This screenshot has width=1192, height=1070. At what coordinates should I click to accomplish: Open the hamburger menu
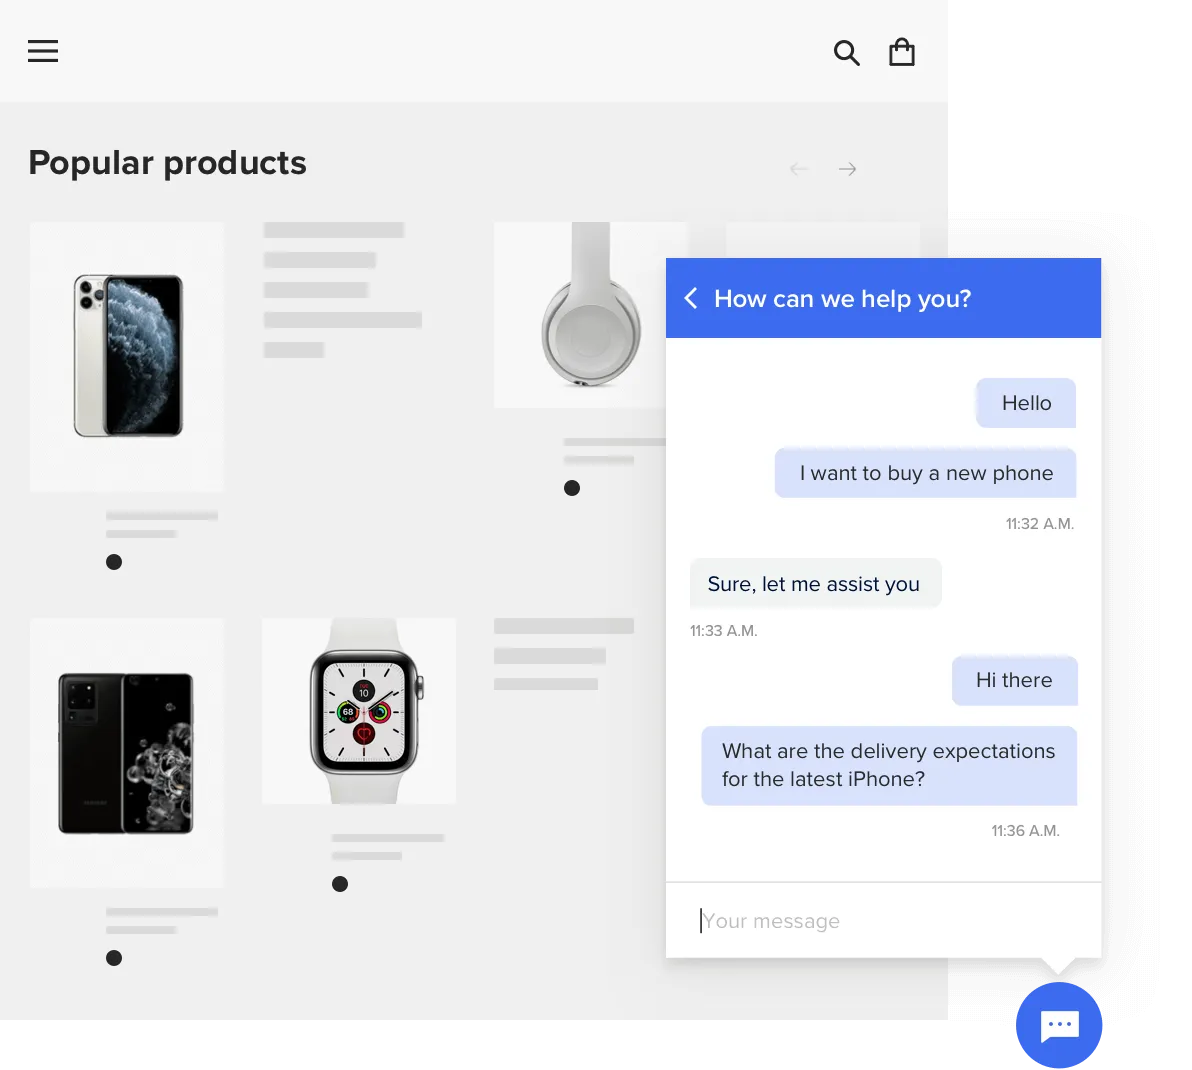(x=43, y=51)
